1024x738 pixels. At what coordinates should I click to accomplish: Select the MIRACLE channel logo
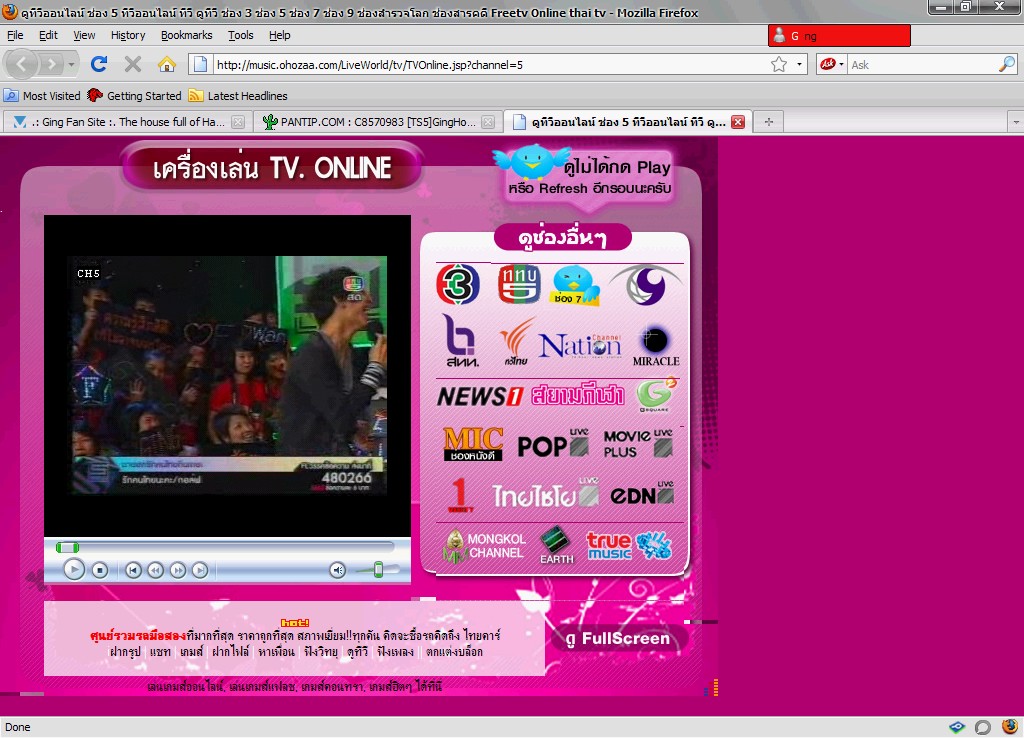tap(656, 346)
